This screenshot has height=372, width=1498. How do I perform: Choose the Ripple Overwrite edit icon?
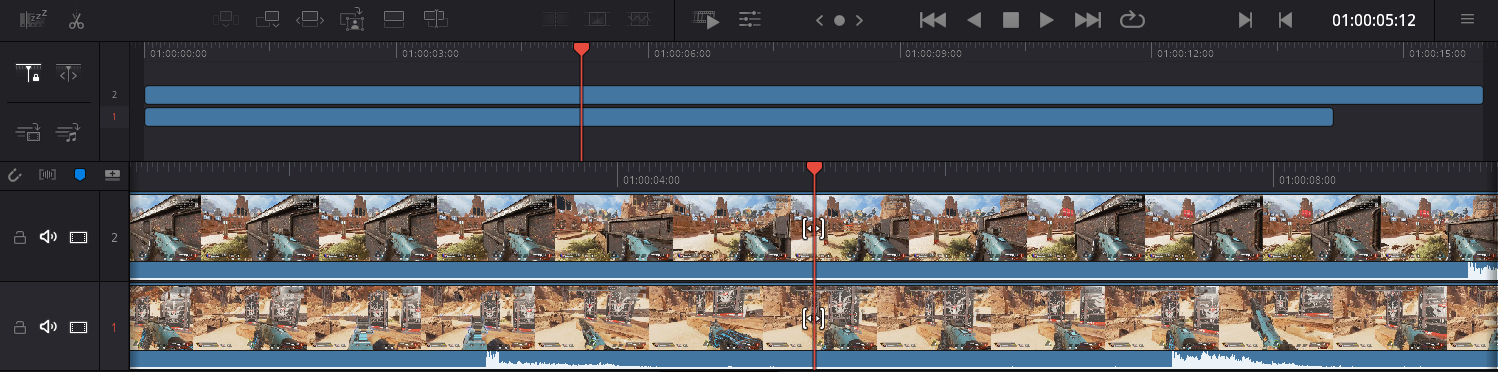click(310, 19)
